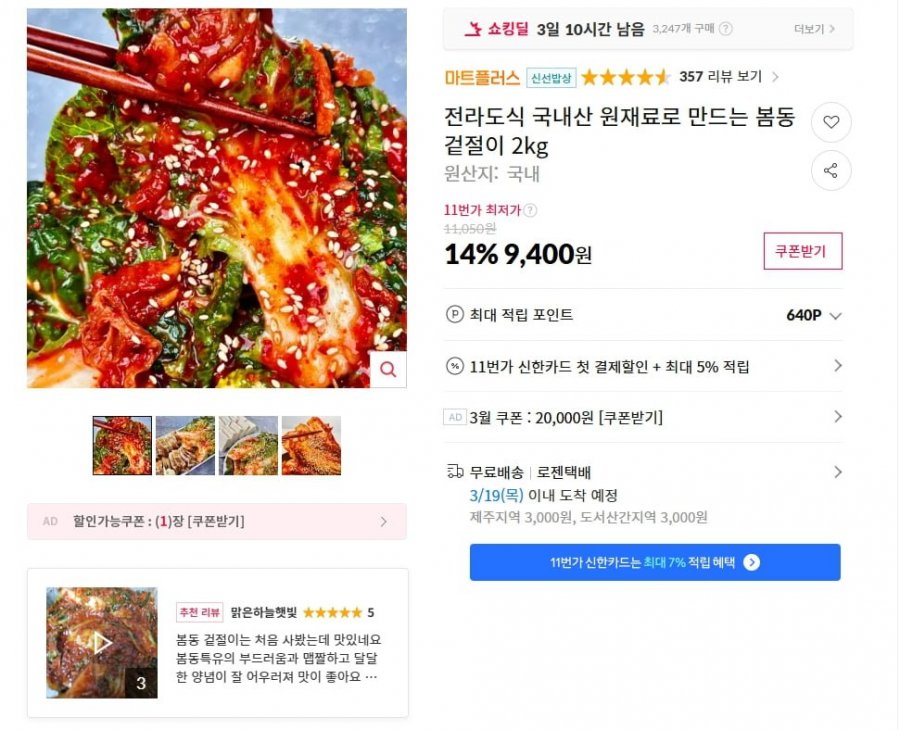Select the dumpling product thumbnail
This screenshot has width=900, height=730.
coord(185,445)
